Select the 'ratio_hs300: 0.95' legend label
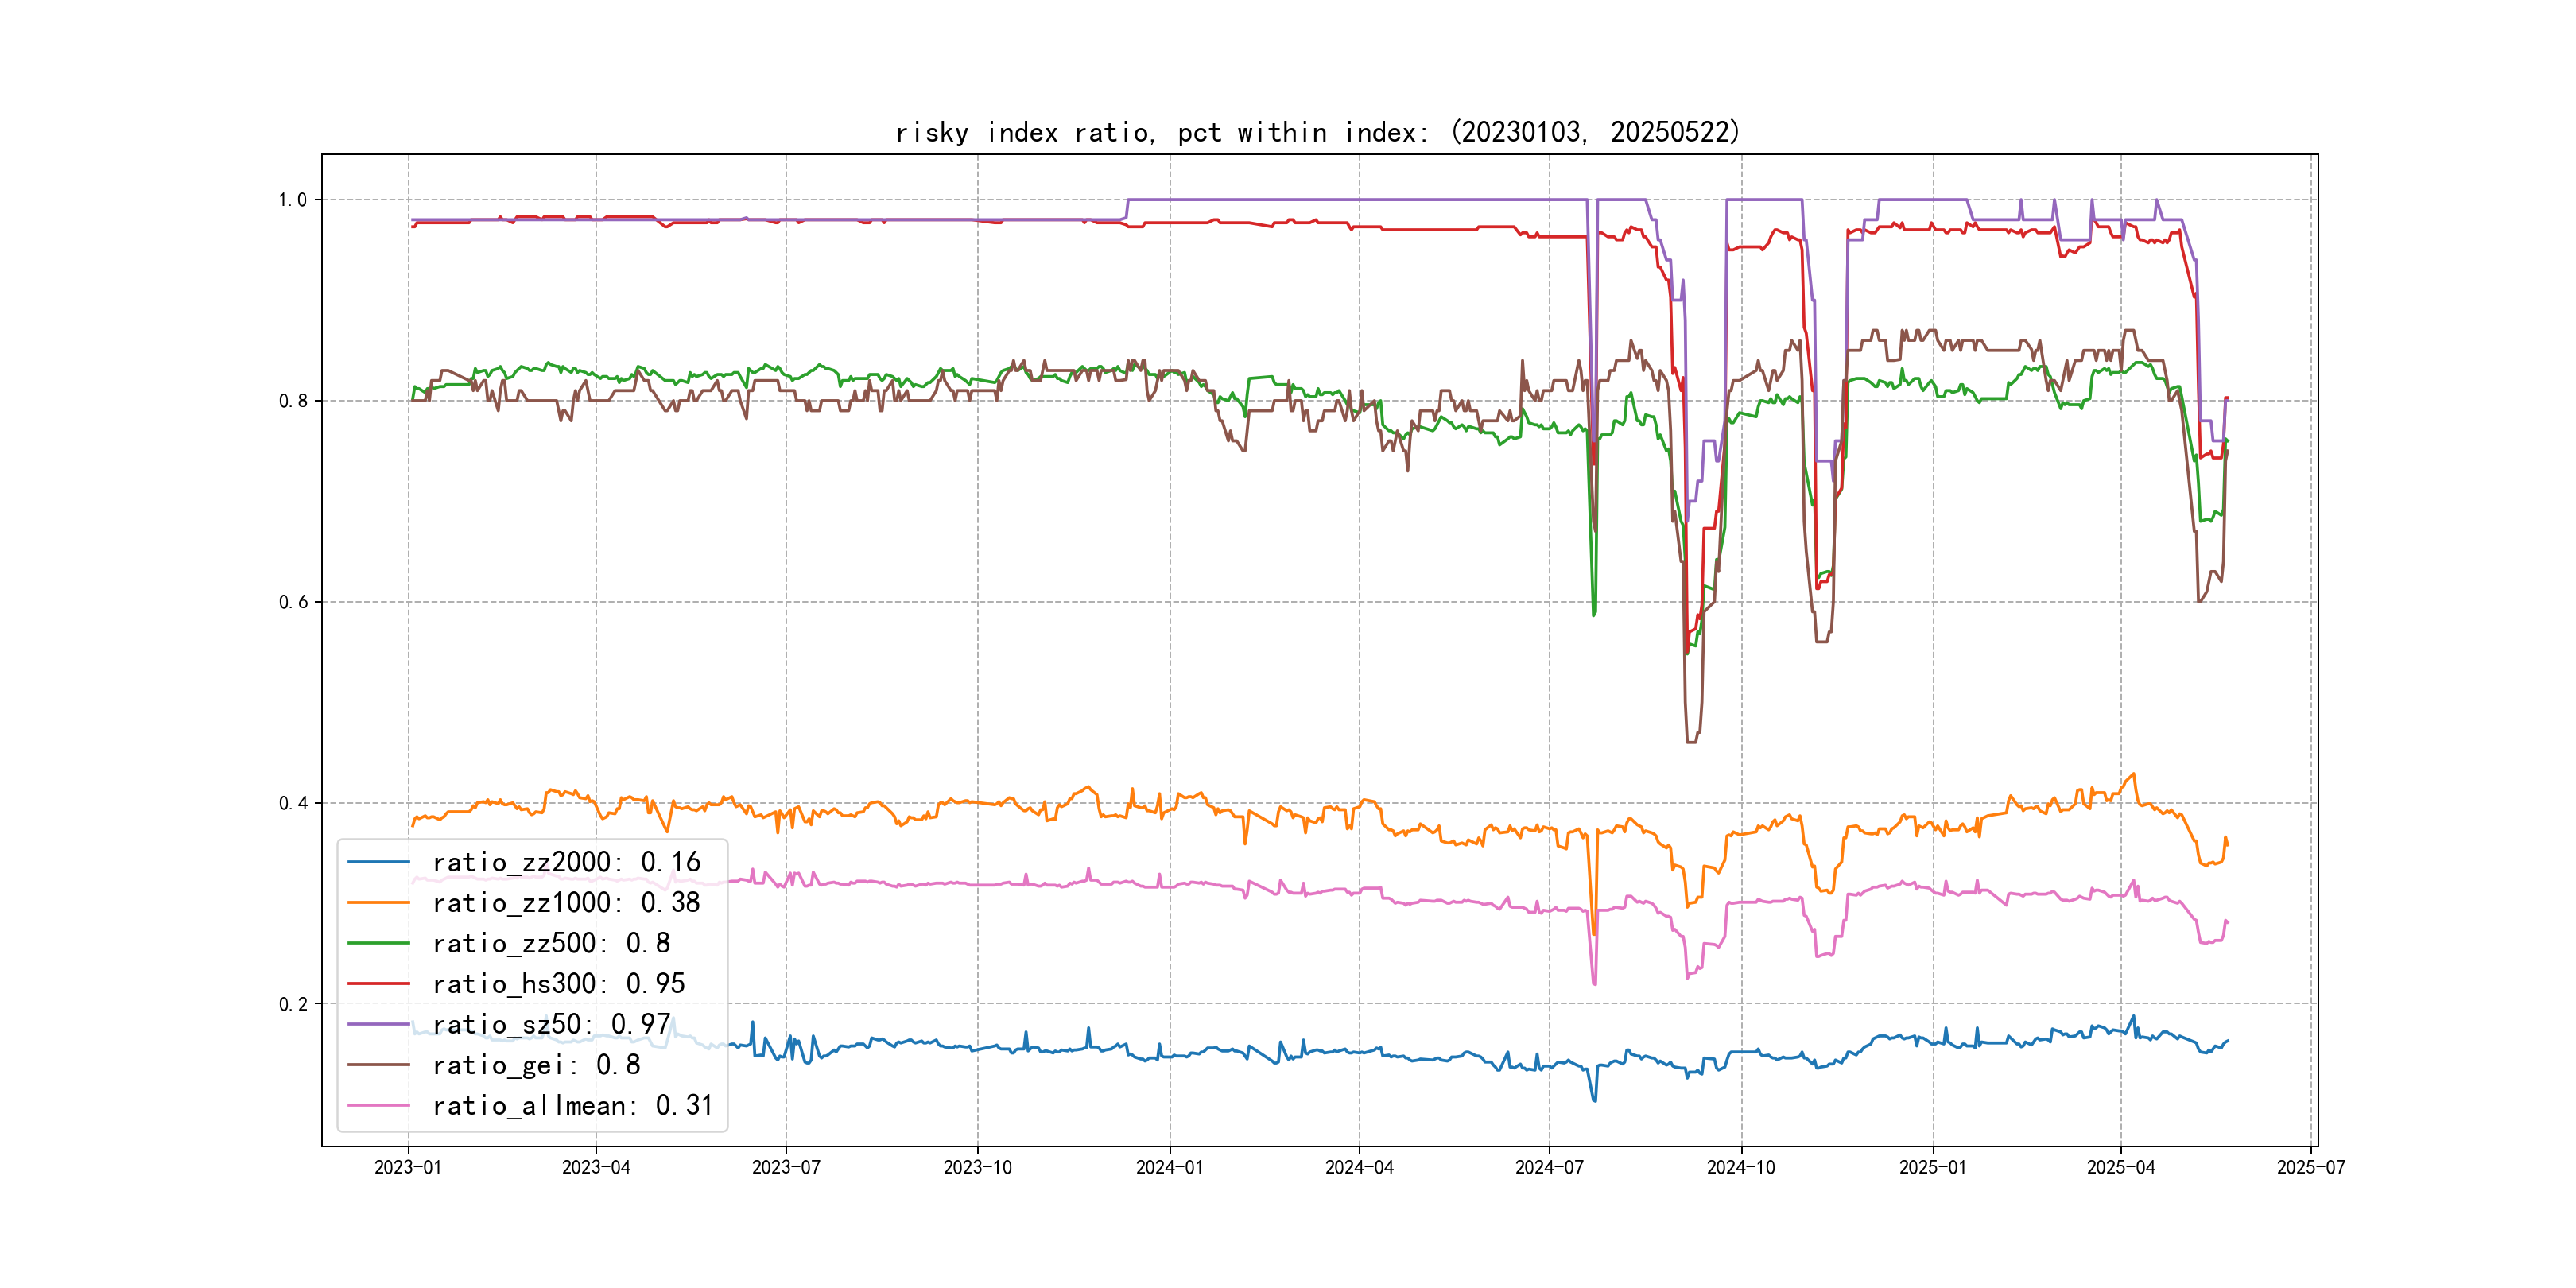 [558, 984]
